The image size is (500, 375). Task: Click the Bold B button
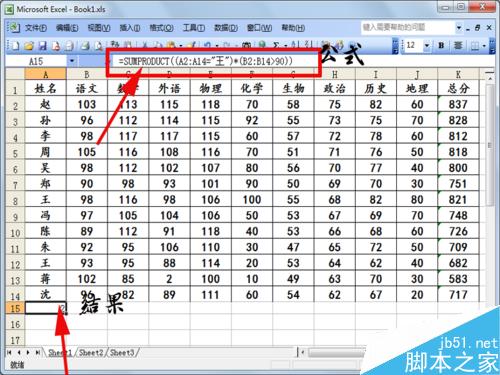pyautogui.click(x=442, y=45)
